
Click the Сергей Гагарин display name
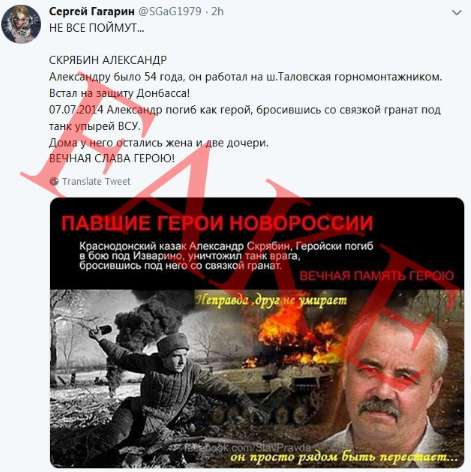point(91,11)
